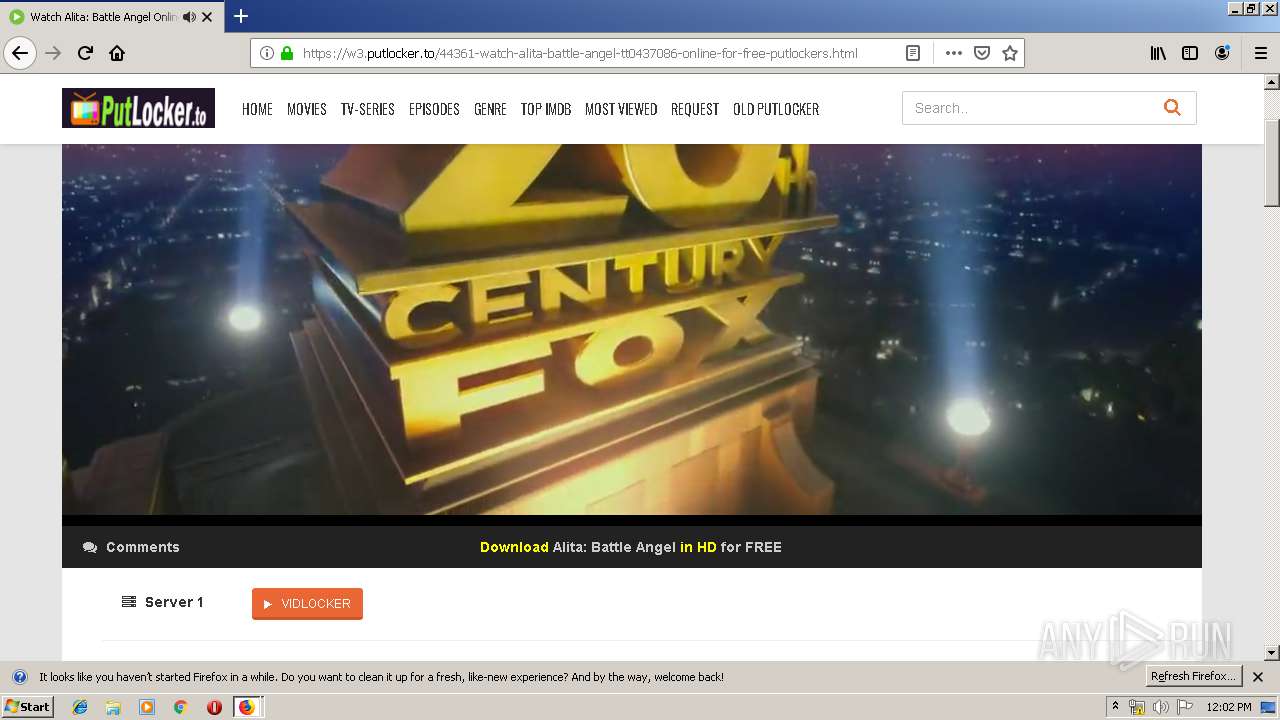The height and width of the screenshot is (720, 1280).
Task: Click the orange search magnifier icon
Action: (x=1172, y=108)
